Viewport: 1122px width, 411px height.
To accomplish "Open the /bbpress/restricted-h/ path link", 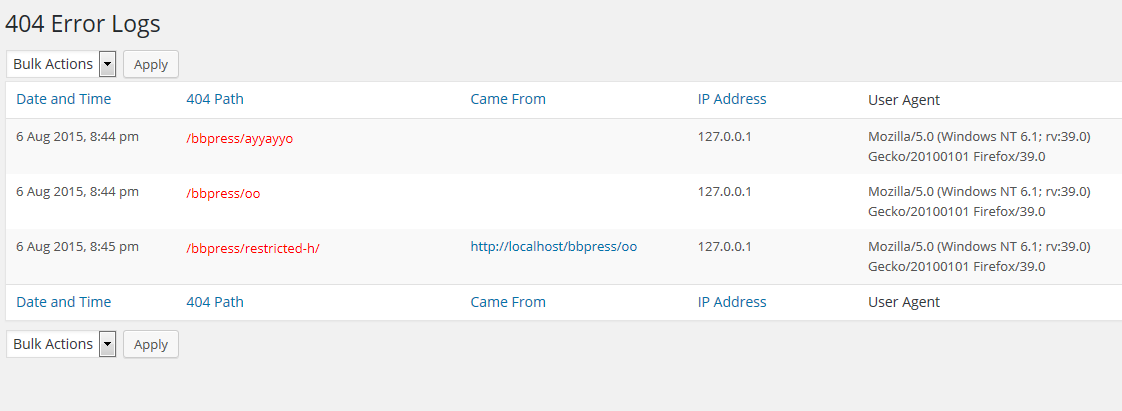I will [253, 248].
